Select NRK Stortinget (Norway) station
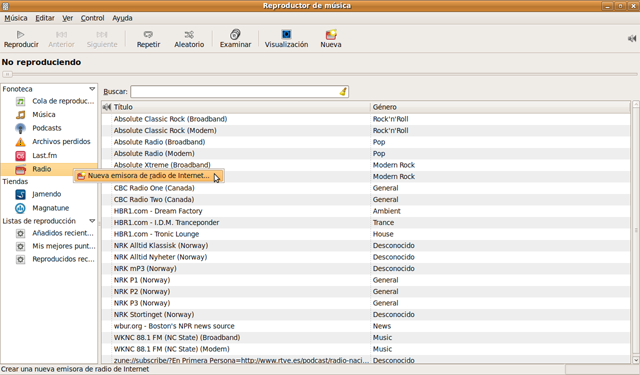Viewport: 640px width, 375px height. point(366,315)
